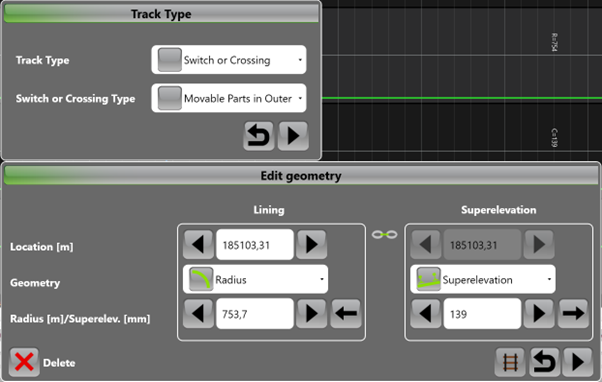This screenshot has width=602, height=382.
Task: Decrease the radius value 753,7
Action: pyautogui.click(x=198, y=314)
